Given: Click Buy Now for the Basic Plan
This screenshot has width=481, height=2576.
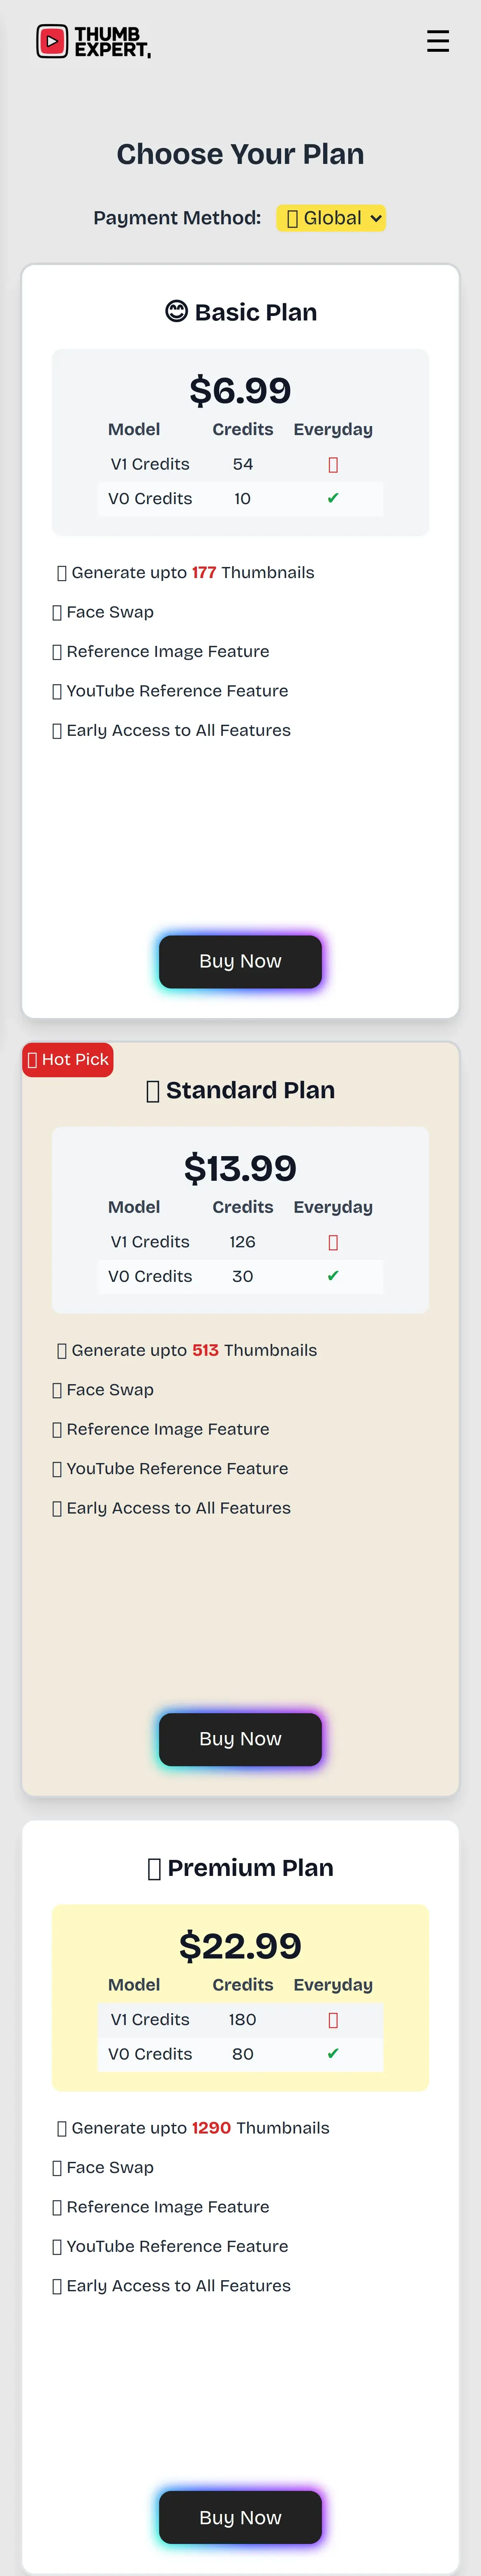Looking at the screenshot, I should tap(240, 961).
